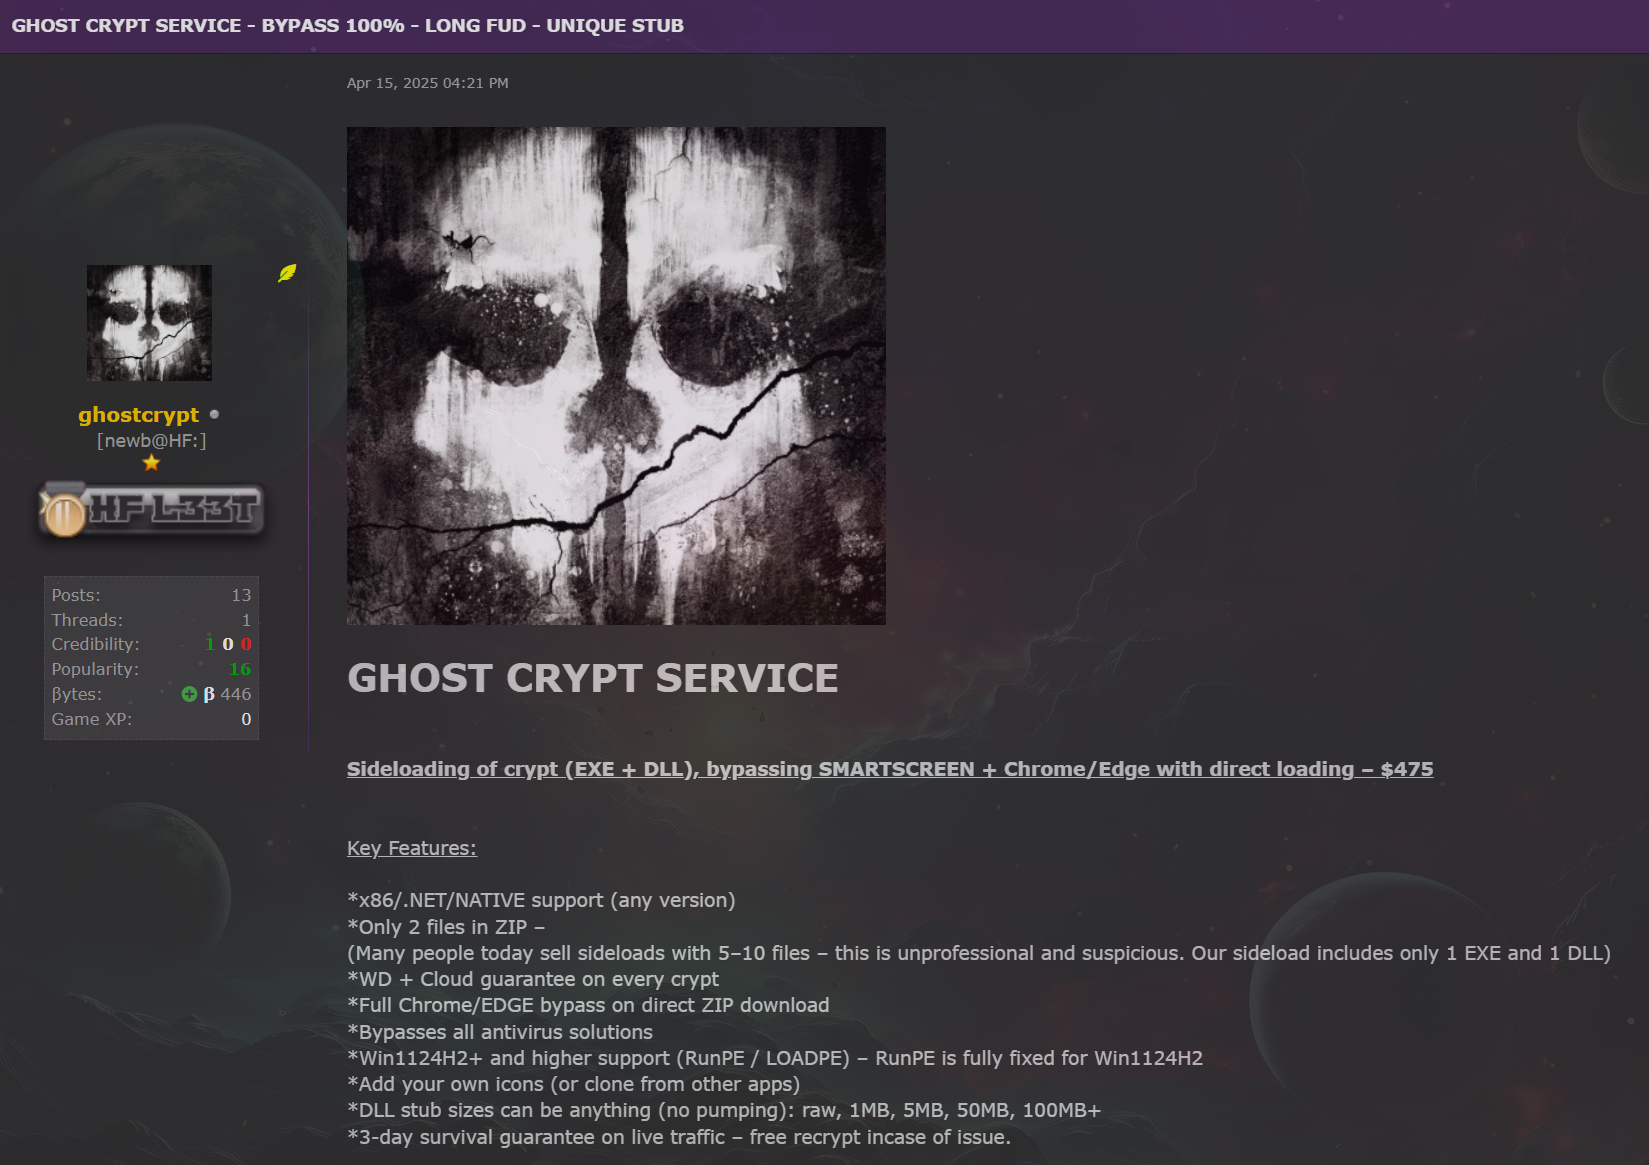
Task: Click the yellow quill icon beside the avatar
Action: click(x=287, y=273)
